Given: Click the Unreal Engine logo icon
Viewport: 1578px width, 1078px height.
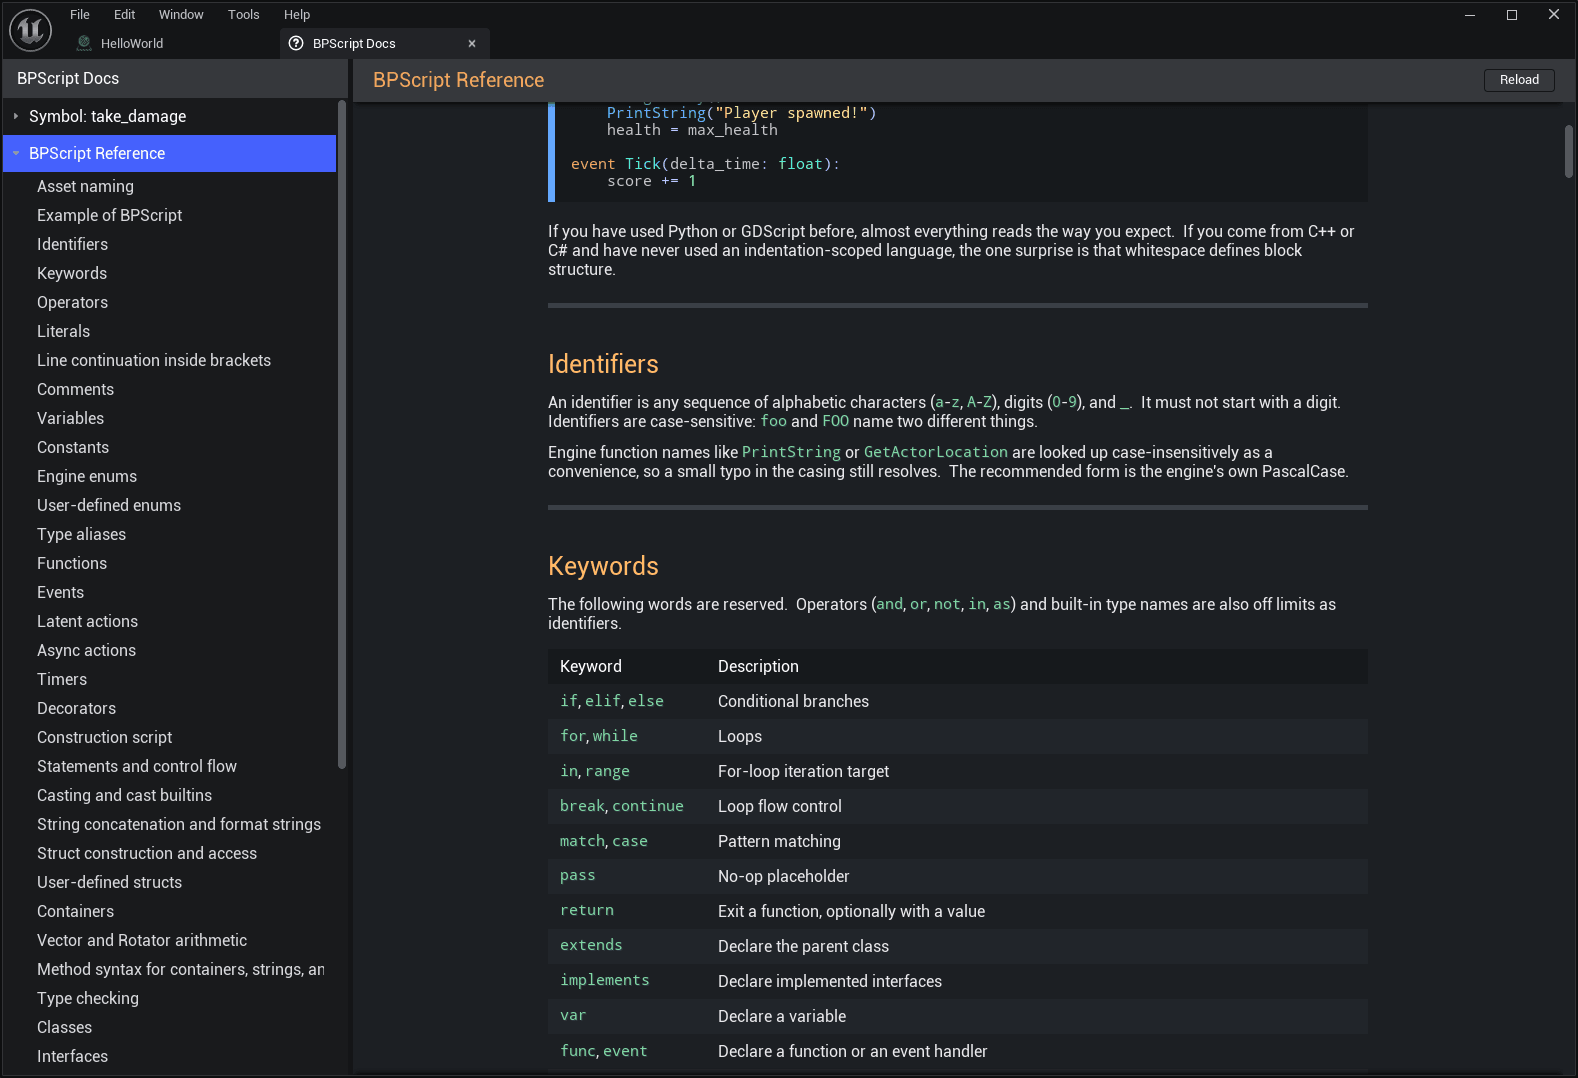Looking at the screenshot, I should [x=30, y=30].
